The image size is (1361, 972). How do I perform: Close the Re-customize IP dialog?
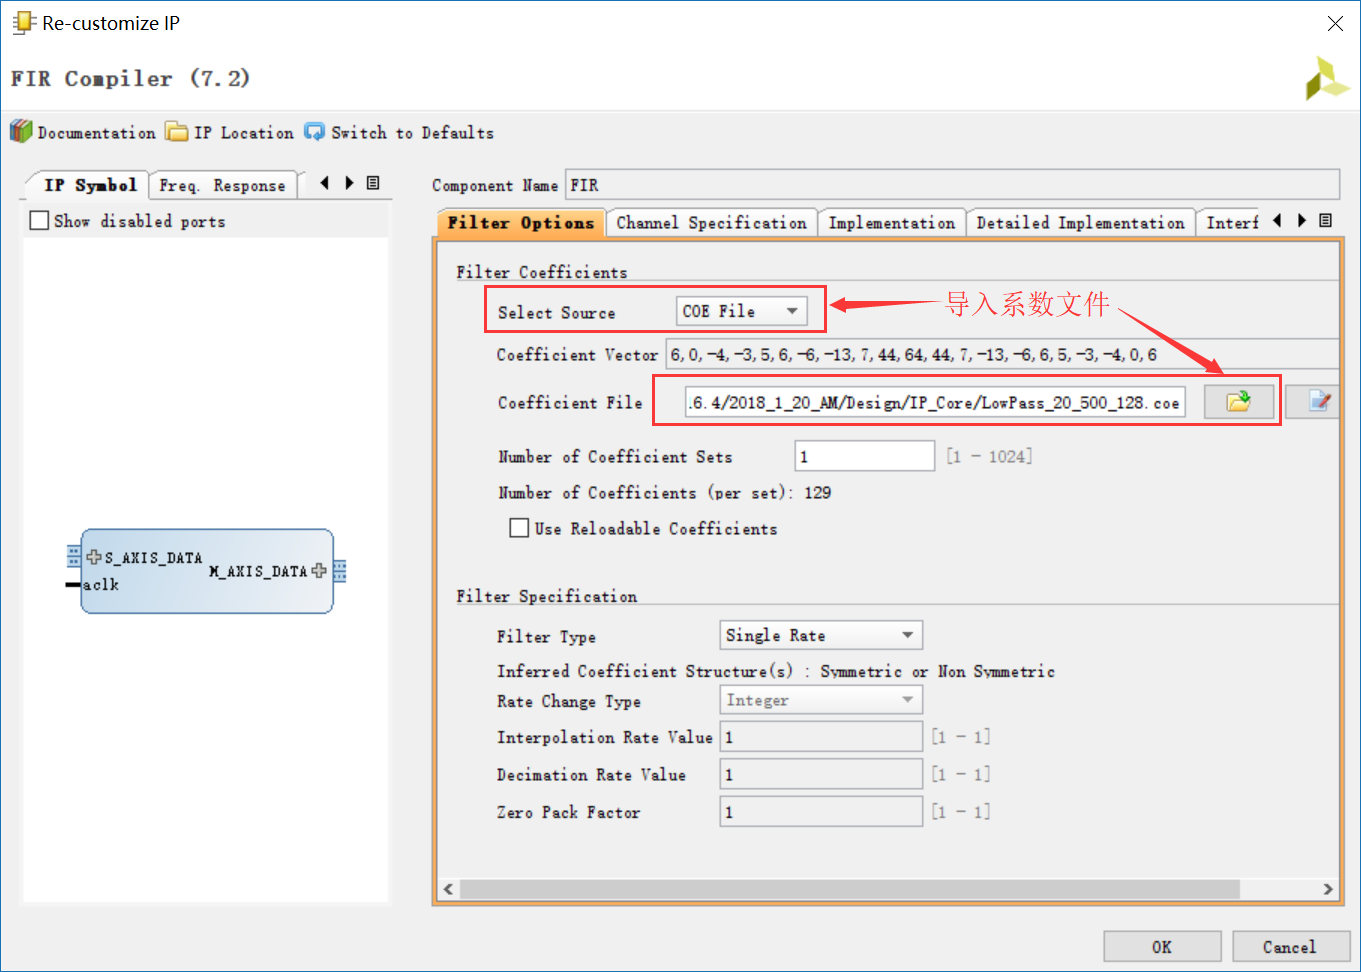tap(1335, 23)
